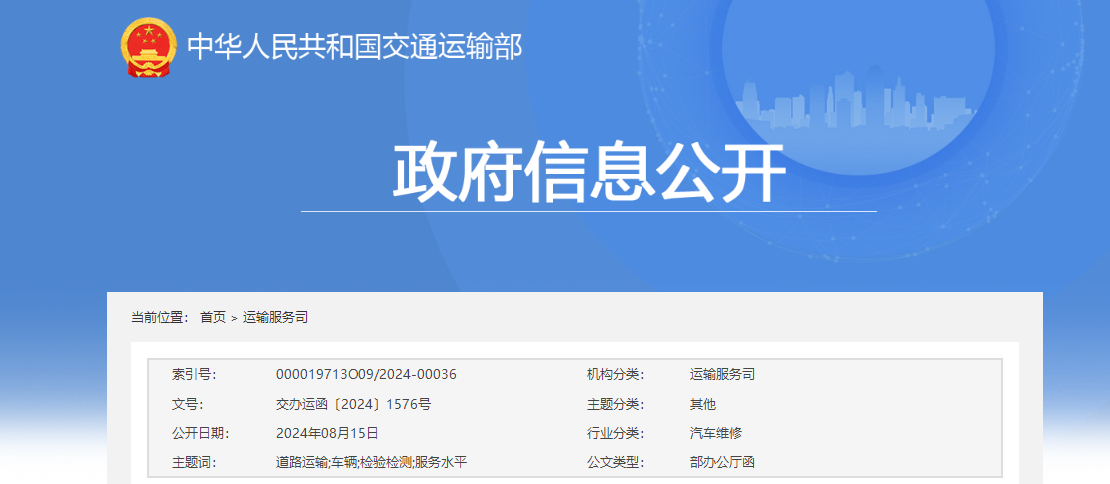Click the 公文类型 field label

point(615,462)
